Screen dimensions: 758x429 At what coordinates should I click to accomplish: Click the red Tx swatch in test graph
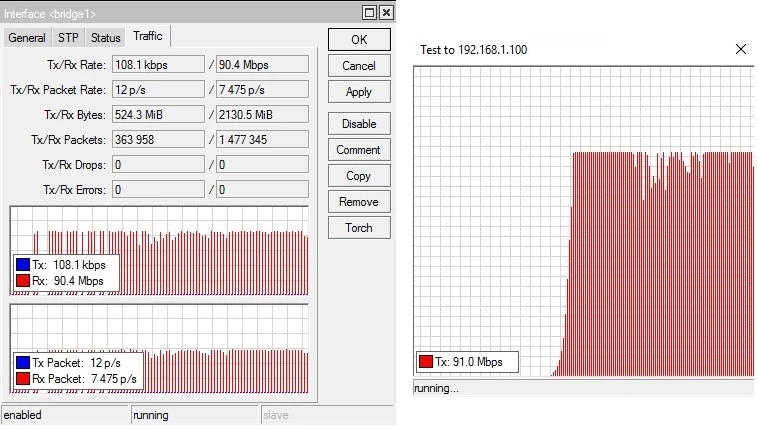[426, 362]
